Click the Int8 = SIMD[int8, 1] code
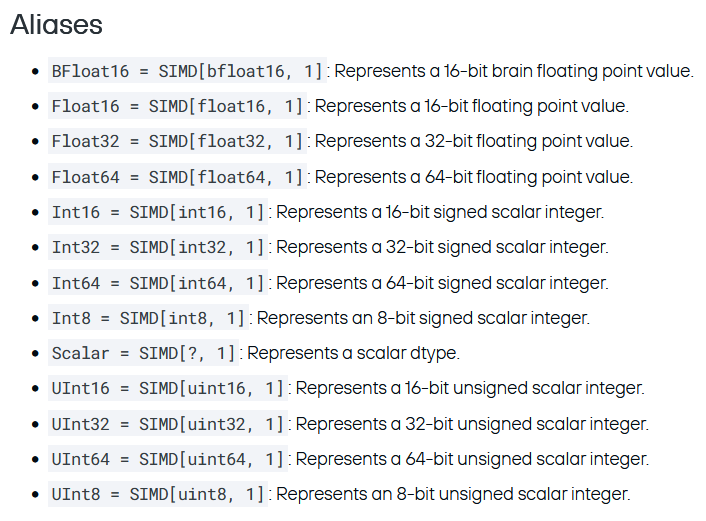The height and width of the screenshot is (521, 706). [x=149, y=318]
